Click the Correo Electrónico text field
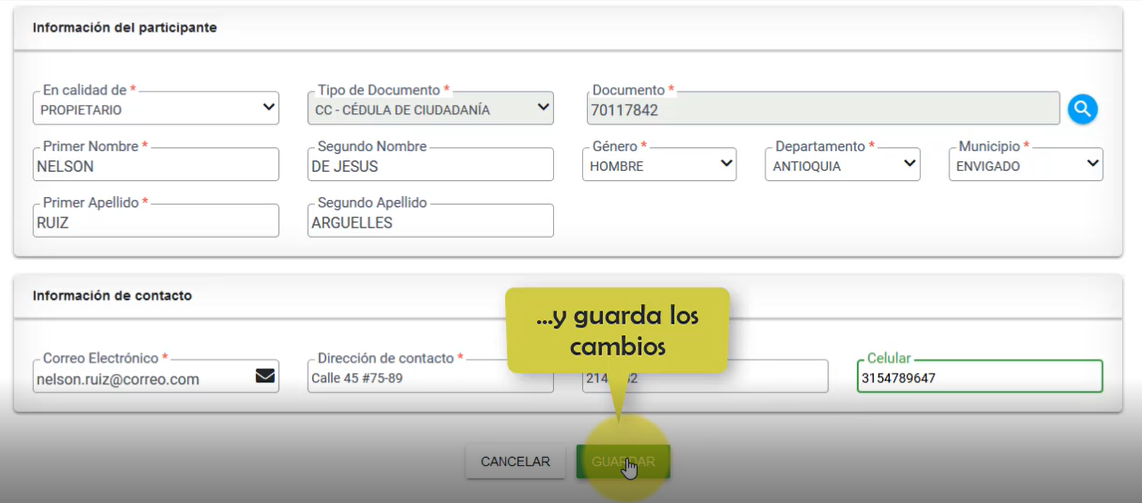The height and width of the screenshot is (503, 1142). click(140, 378)
